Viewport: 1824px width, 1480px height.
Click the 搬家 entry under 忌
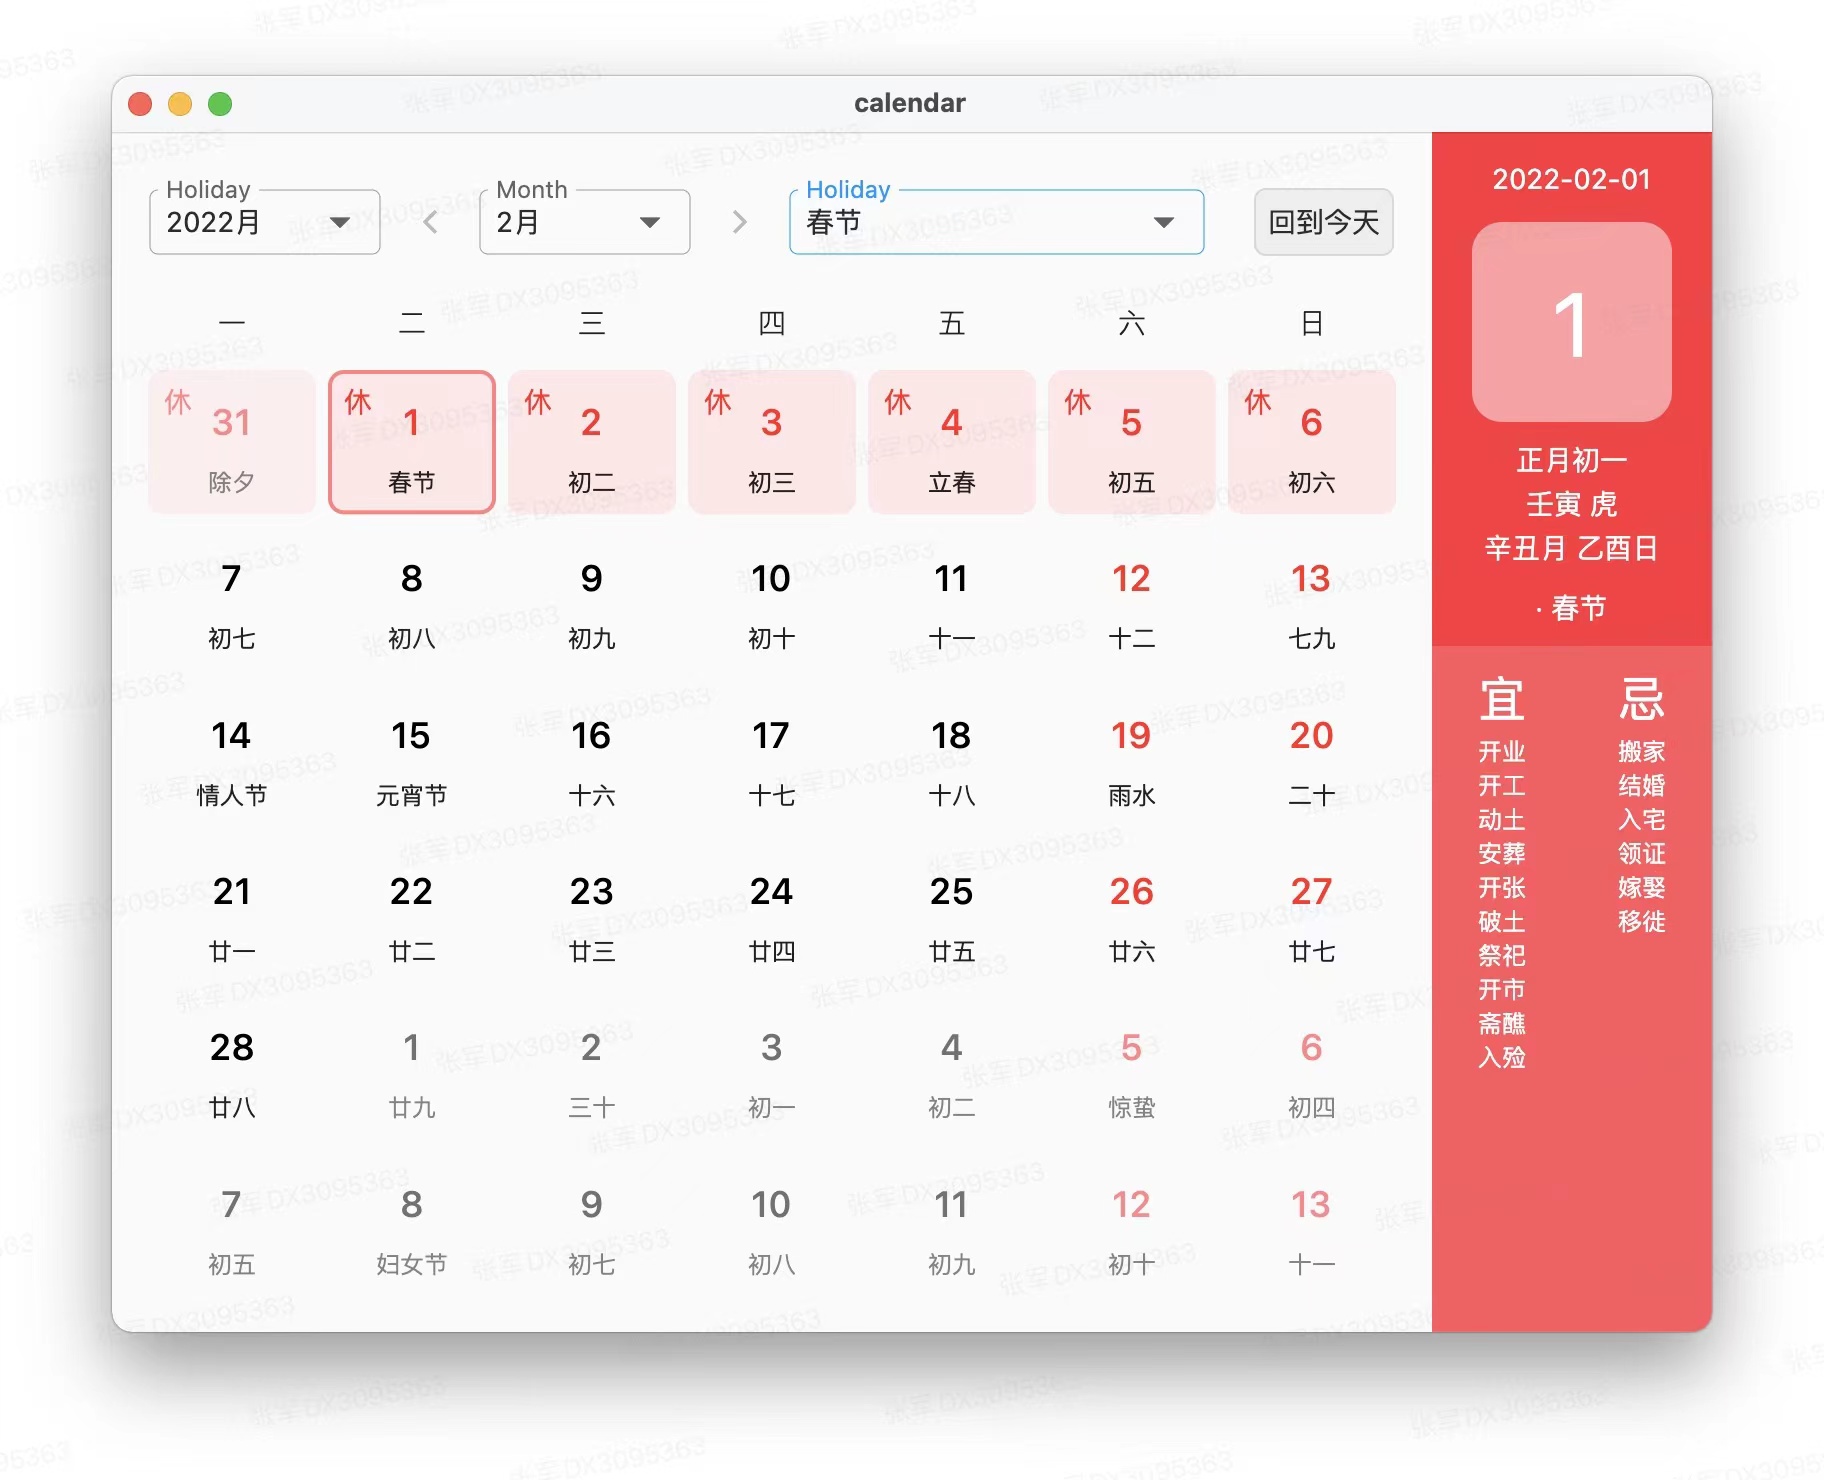(x=1642, y=751)
